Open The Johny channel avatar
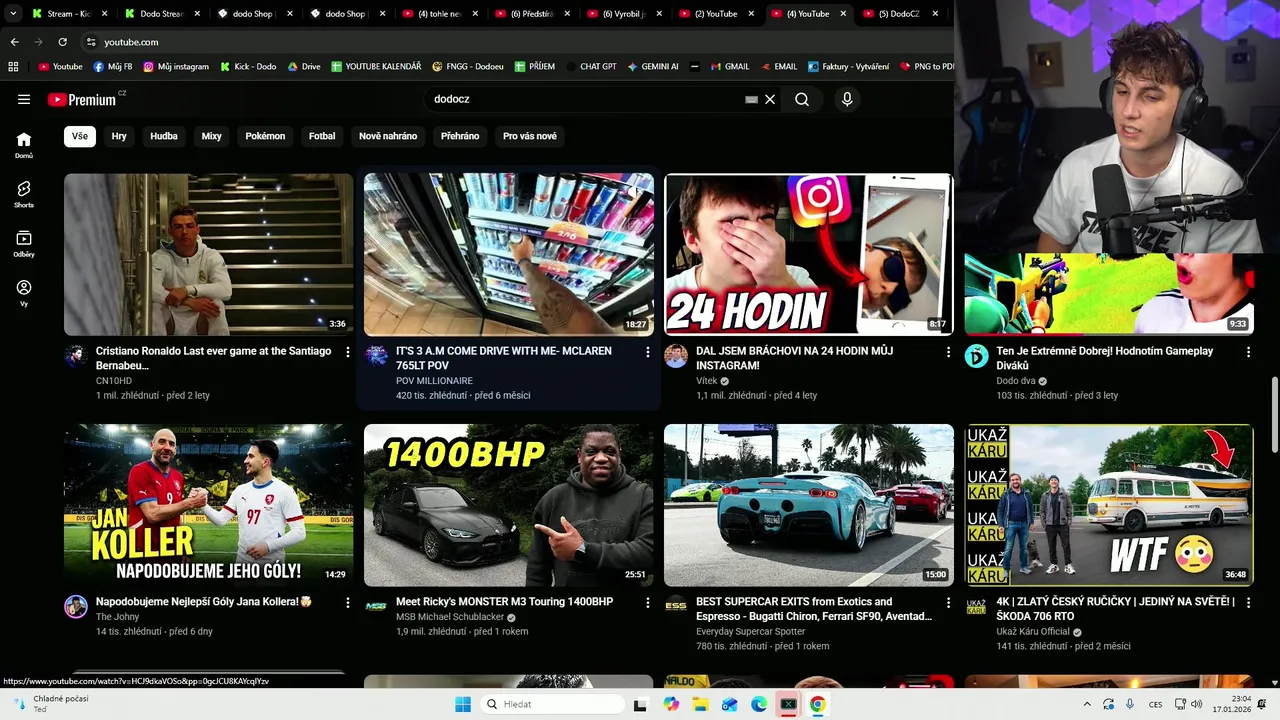1280x720 pixels. (x=76, y=607)
